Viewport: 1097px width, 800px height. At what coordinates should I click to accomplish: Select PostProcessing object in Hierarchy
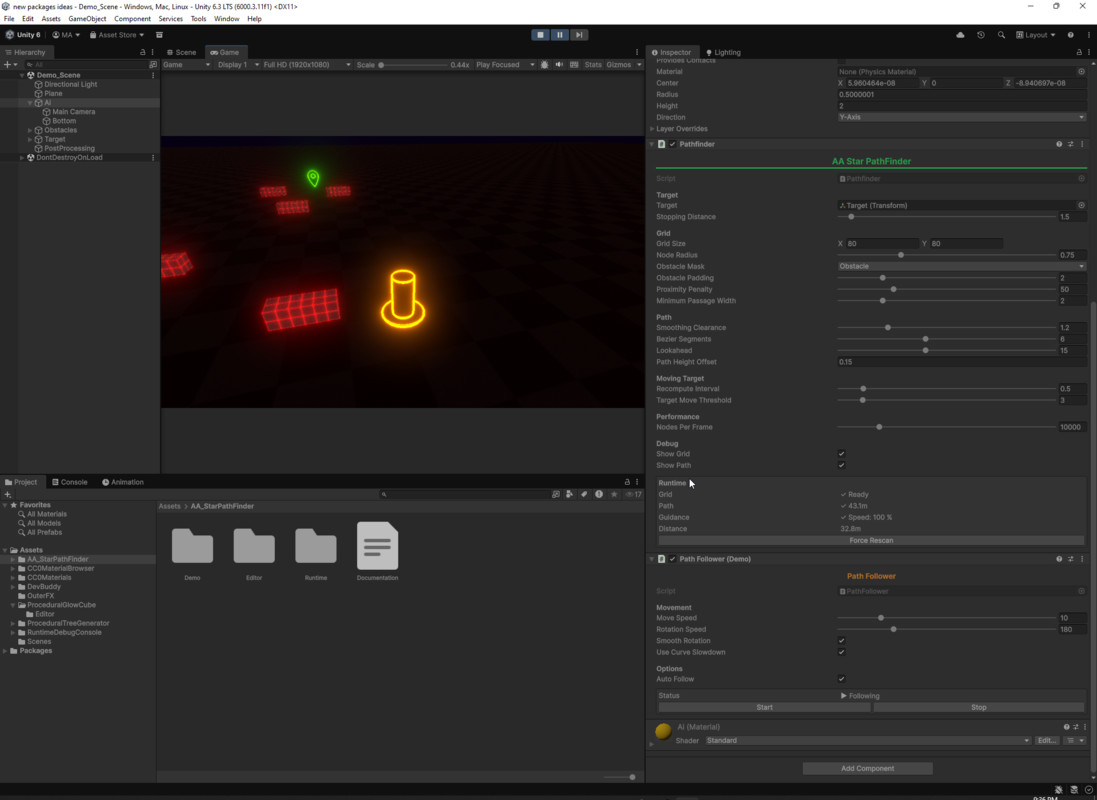pos(69,148)
